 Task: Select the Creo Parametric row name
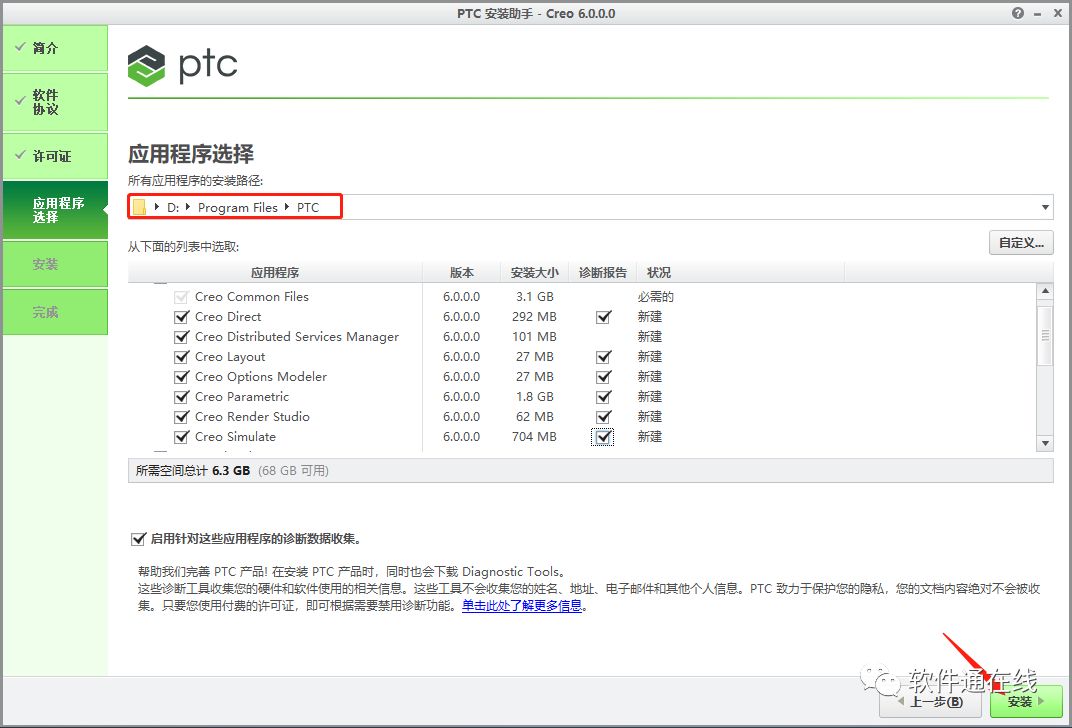click(242, 396)
